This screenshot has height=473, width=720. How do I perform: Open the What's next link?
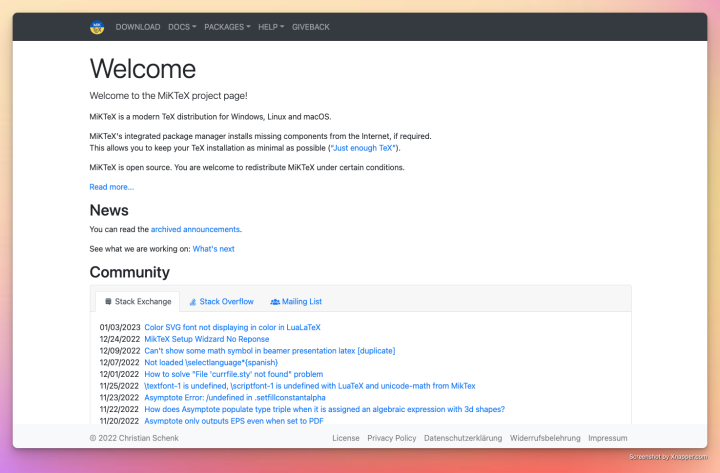[x=214, y=249]
